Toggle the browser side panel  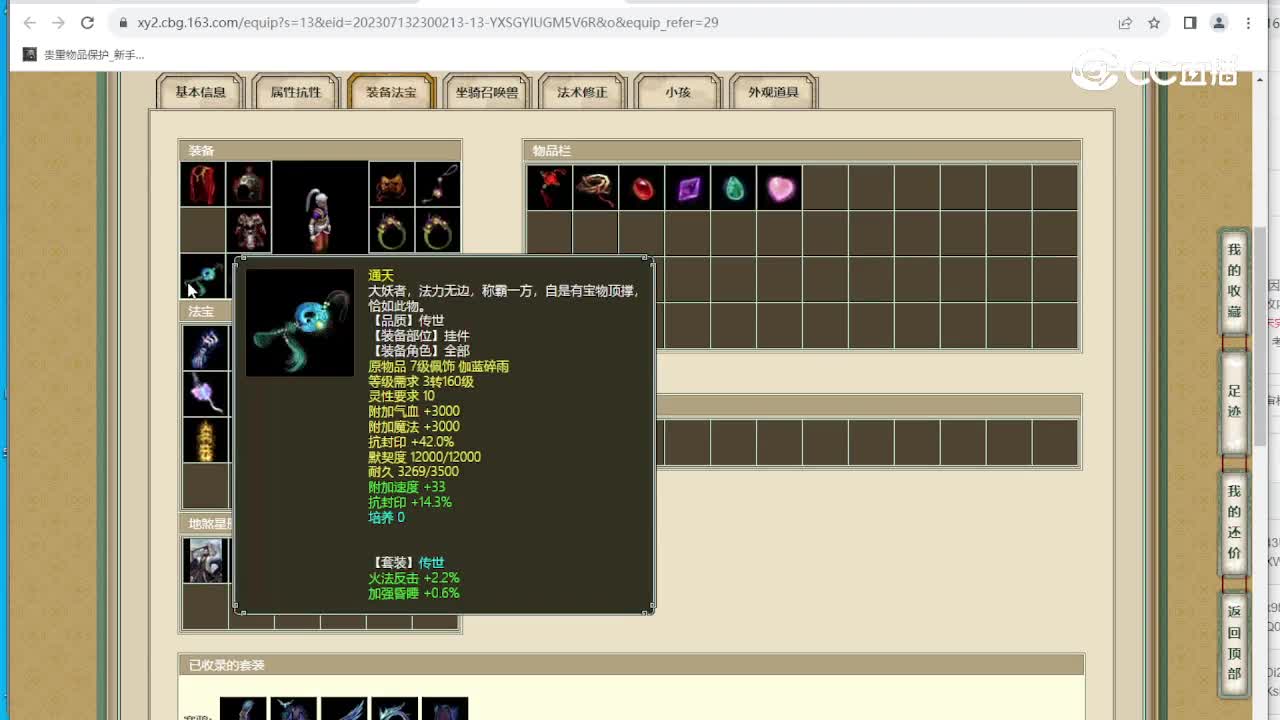pos(1190,22)
